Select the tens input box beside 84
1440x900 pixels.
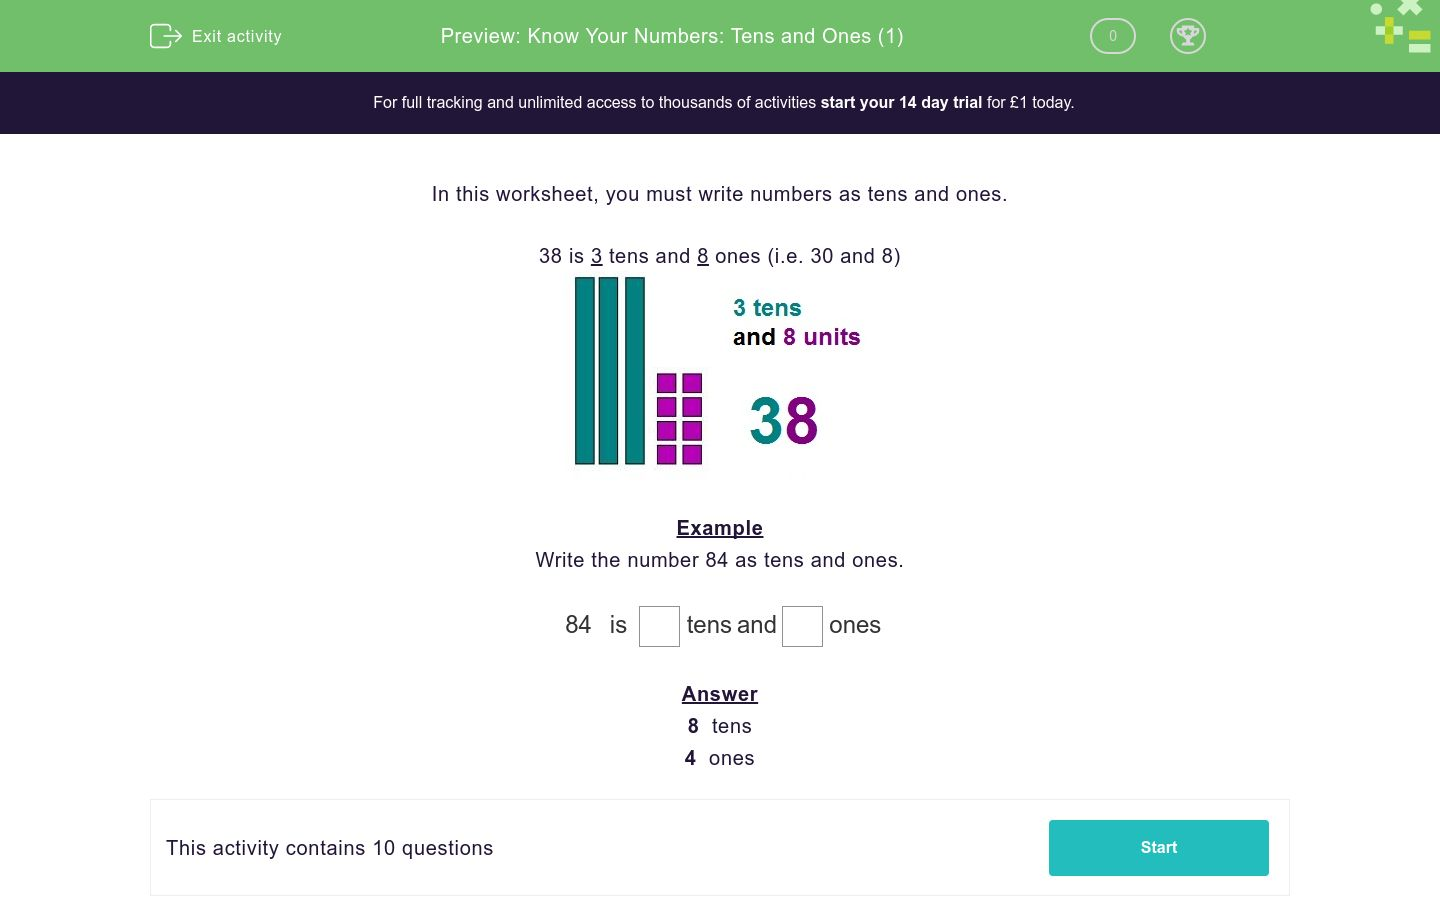[x=659, y=626]
